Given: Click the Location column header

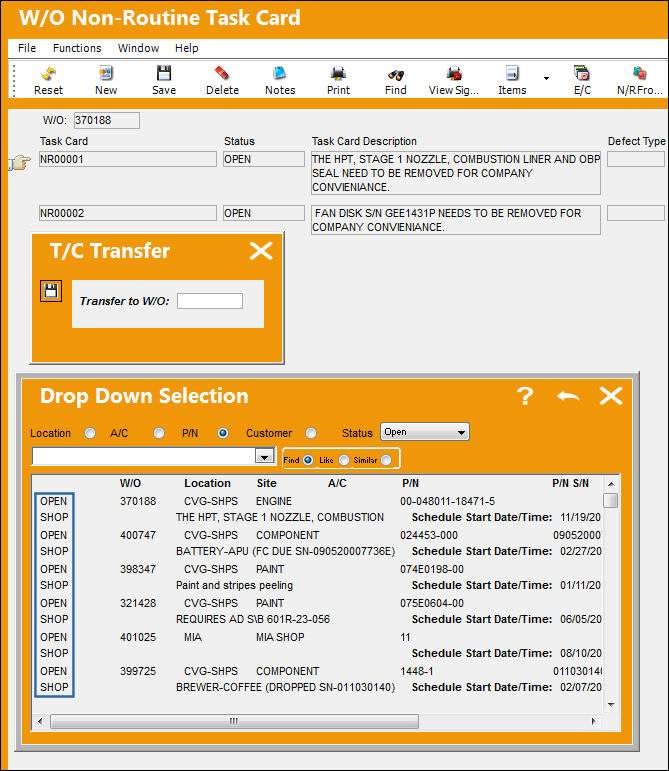Looking at the screenshot, I should (207, 483).
